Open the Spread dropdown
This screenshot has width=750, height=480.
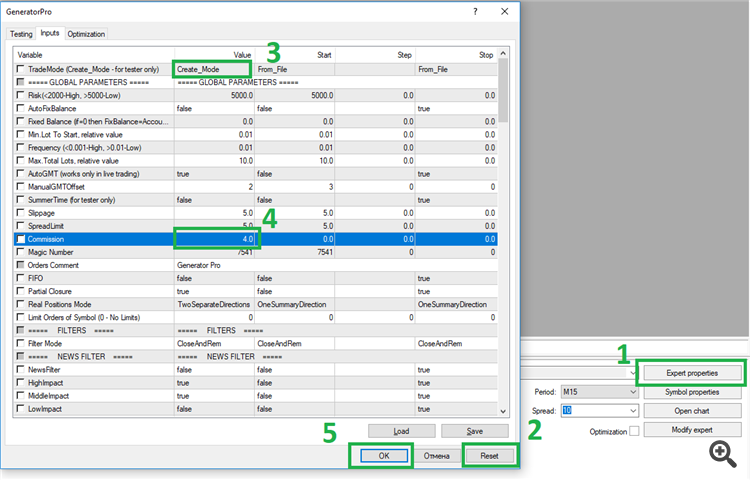coord(633,411)
